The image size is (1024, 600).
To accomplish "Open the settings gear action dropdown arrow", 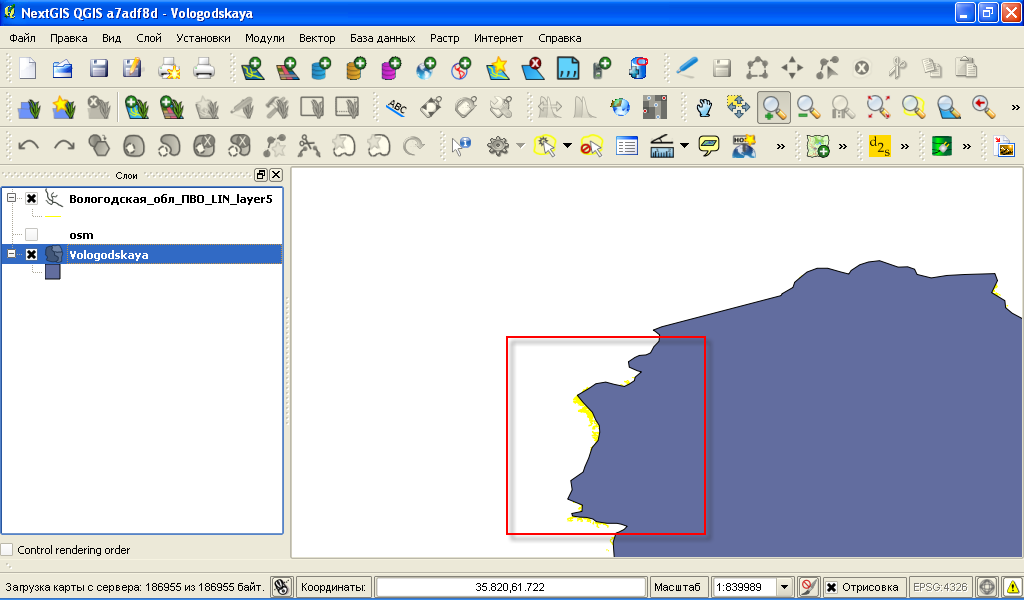I will pyautogui.click(x=520, y=146).
